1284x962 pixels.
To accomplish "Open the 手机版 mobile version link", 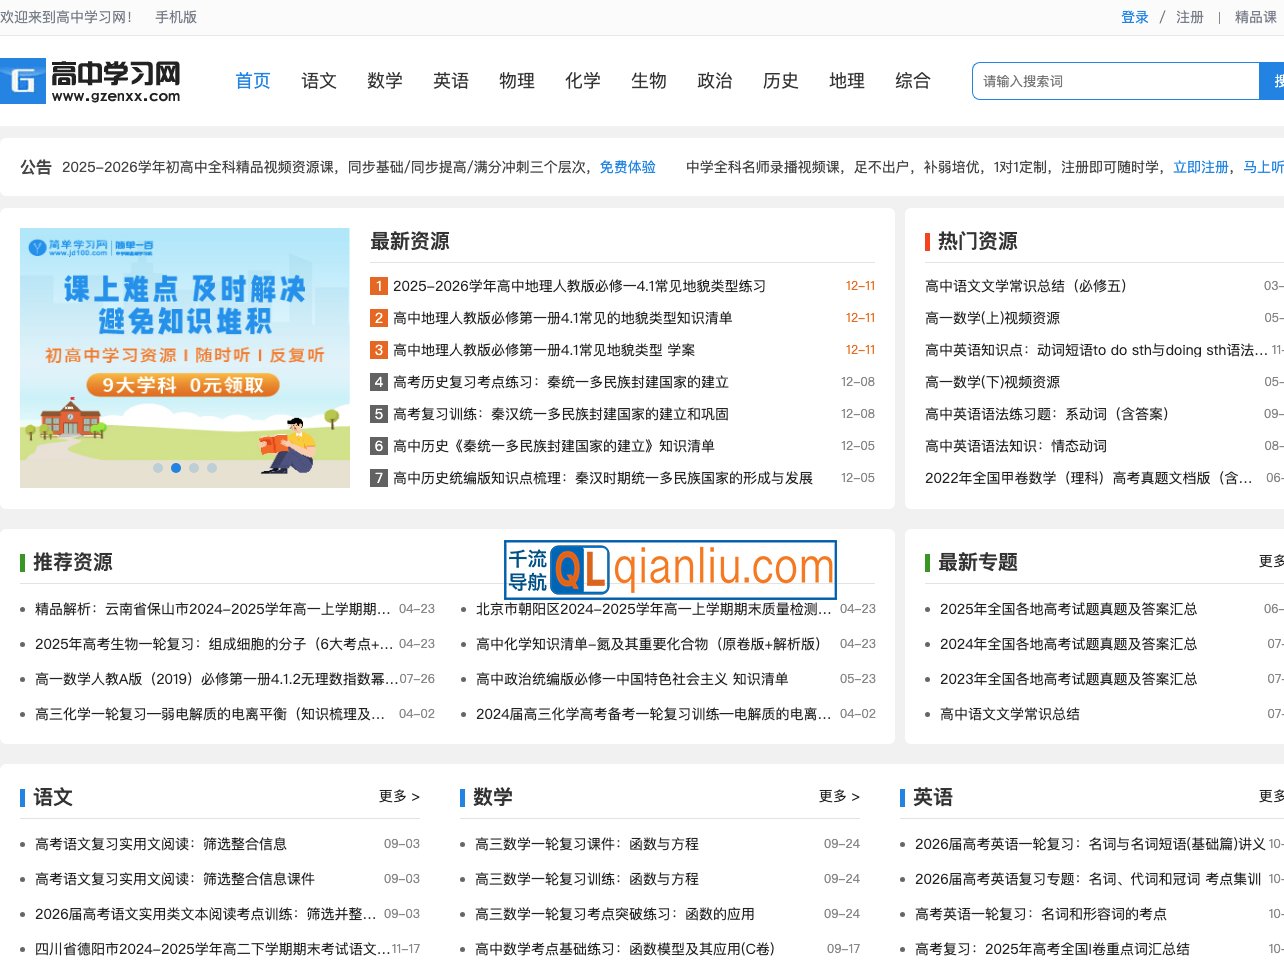I will [176, 17].
